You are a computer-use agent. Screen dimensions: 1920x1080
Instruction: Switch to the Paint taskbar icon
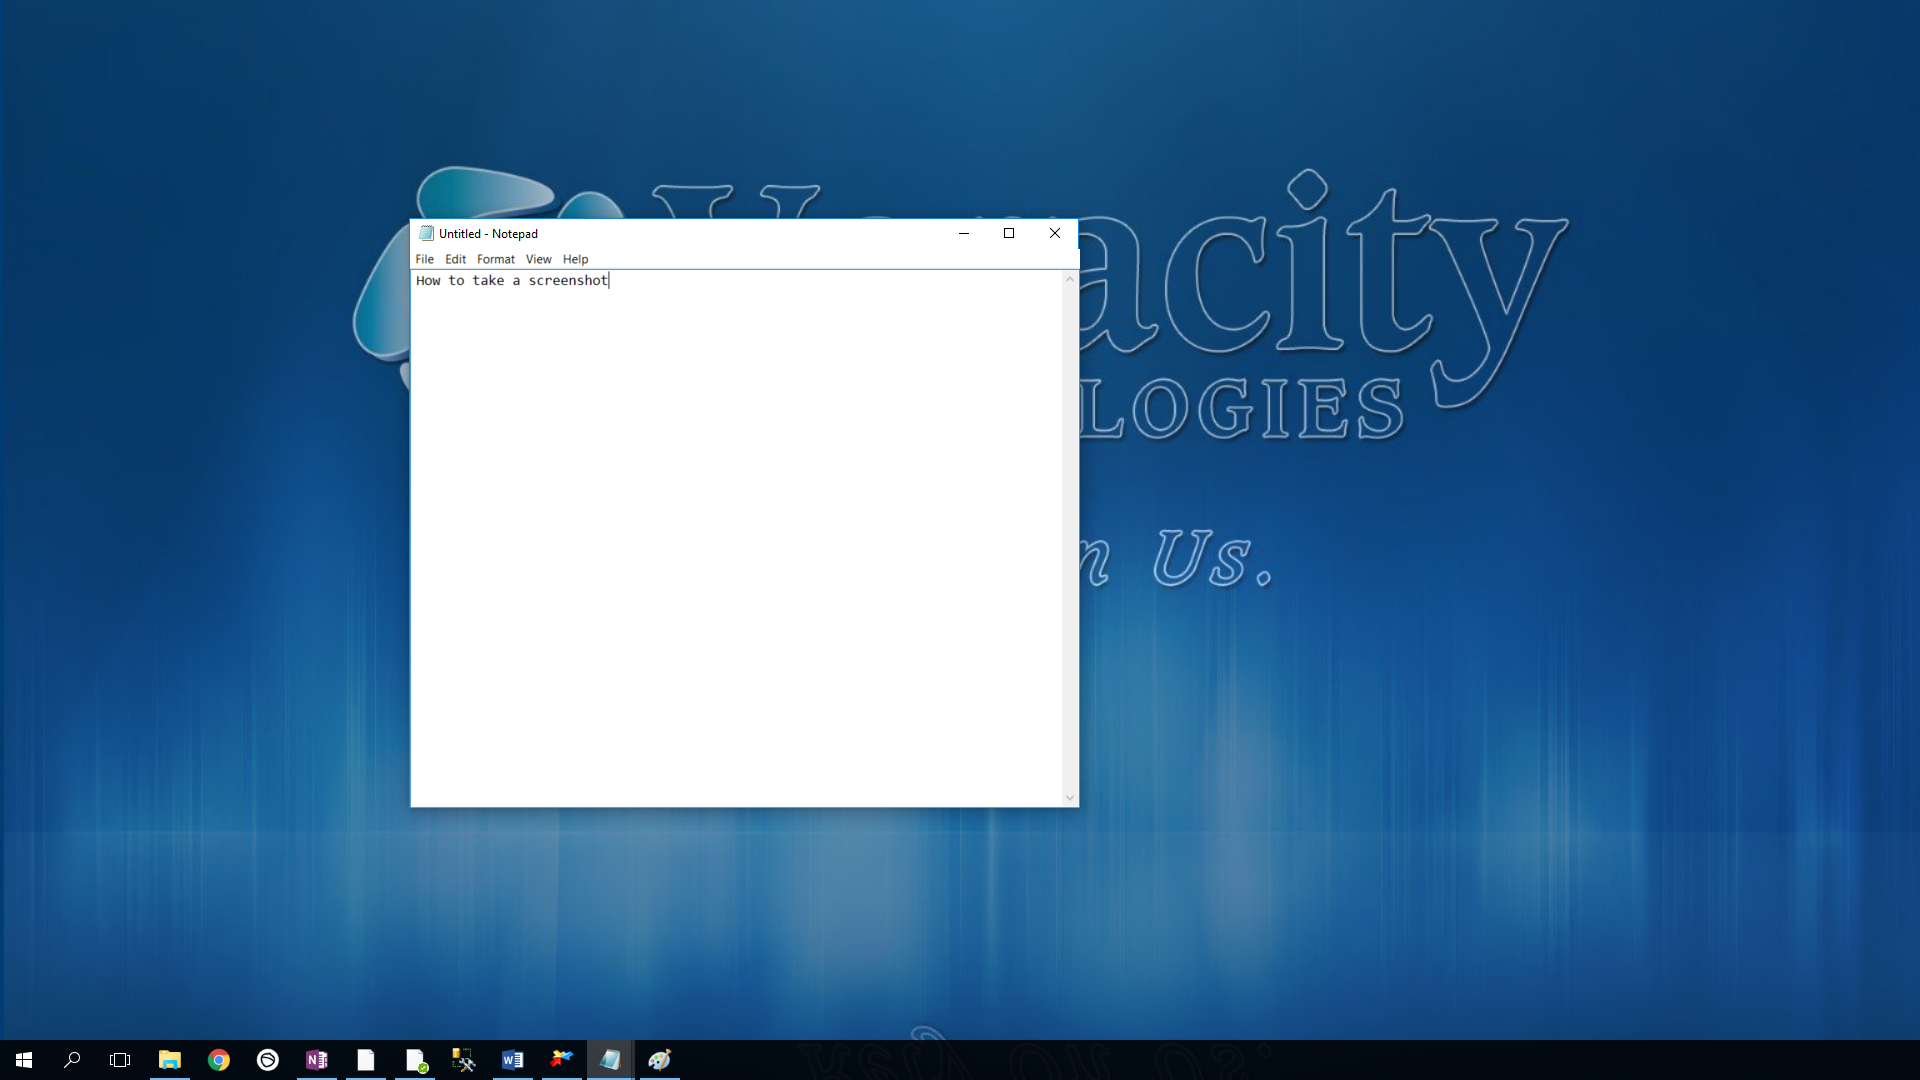coord(659,1060)
